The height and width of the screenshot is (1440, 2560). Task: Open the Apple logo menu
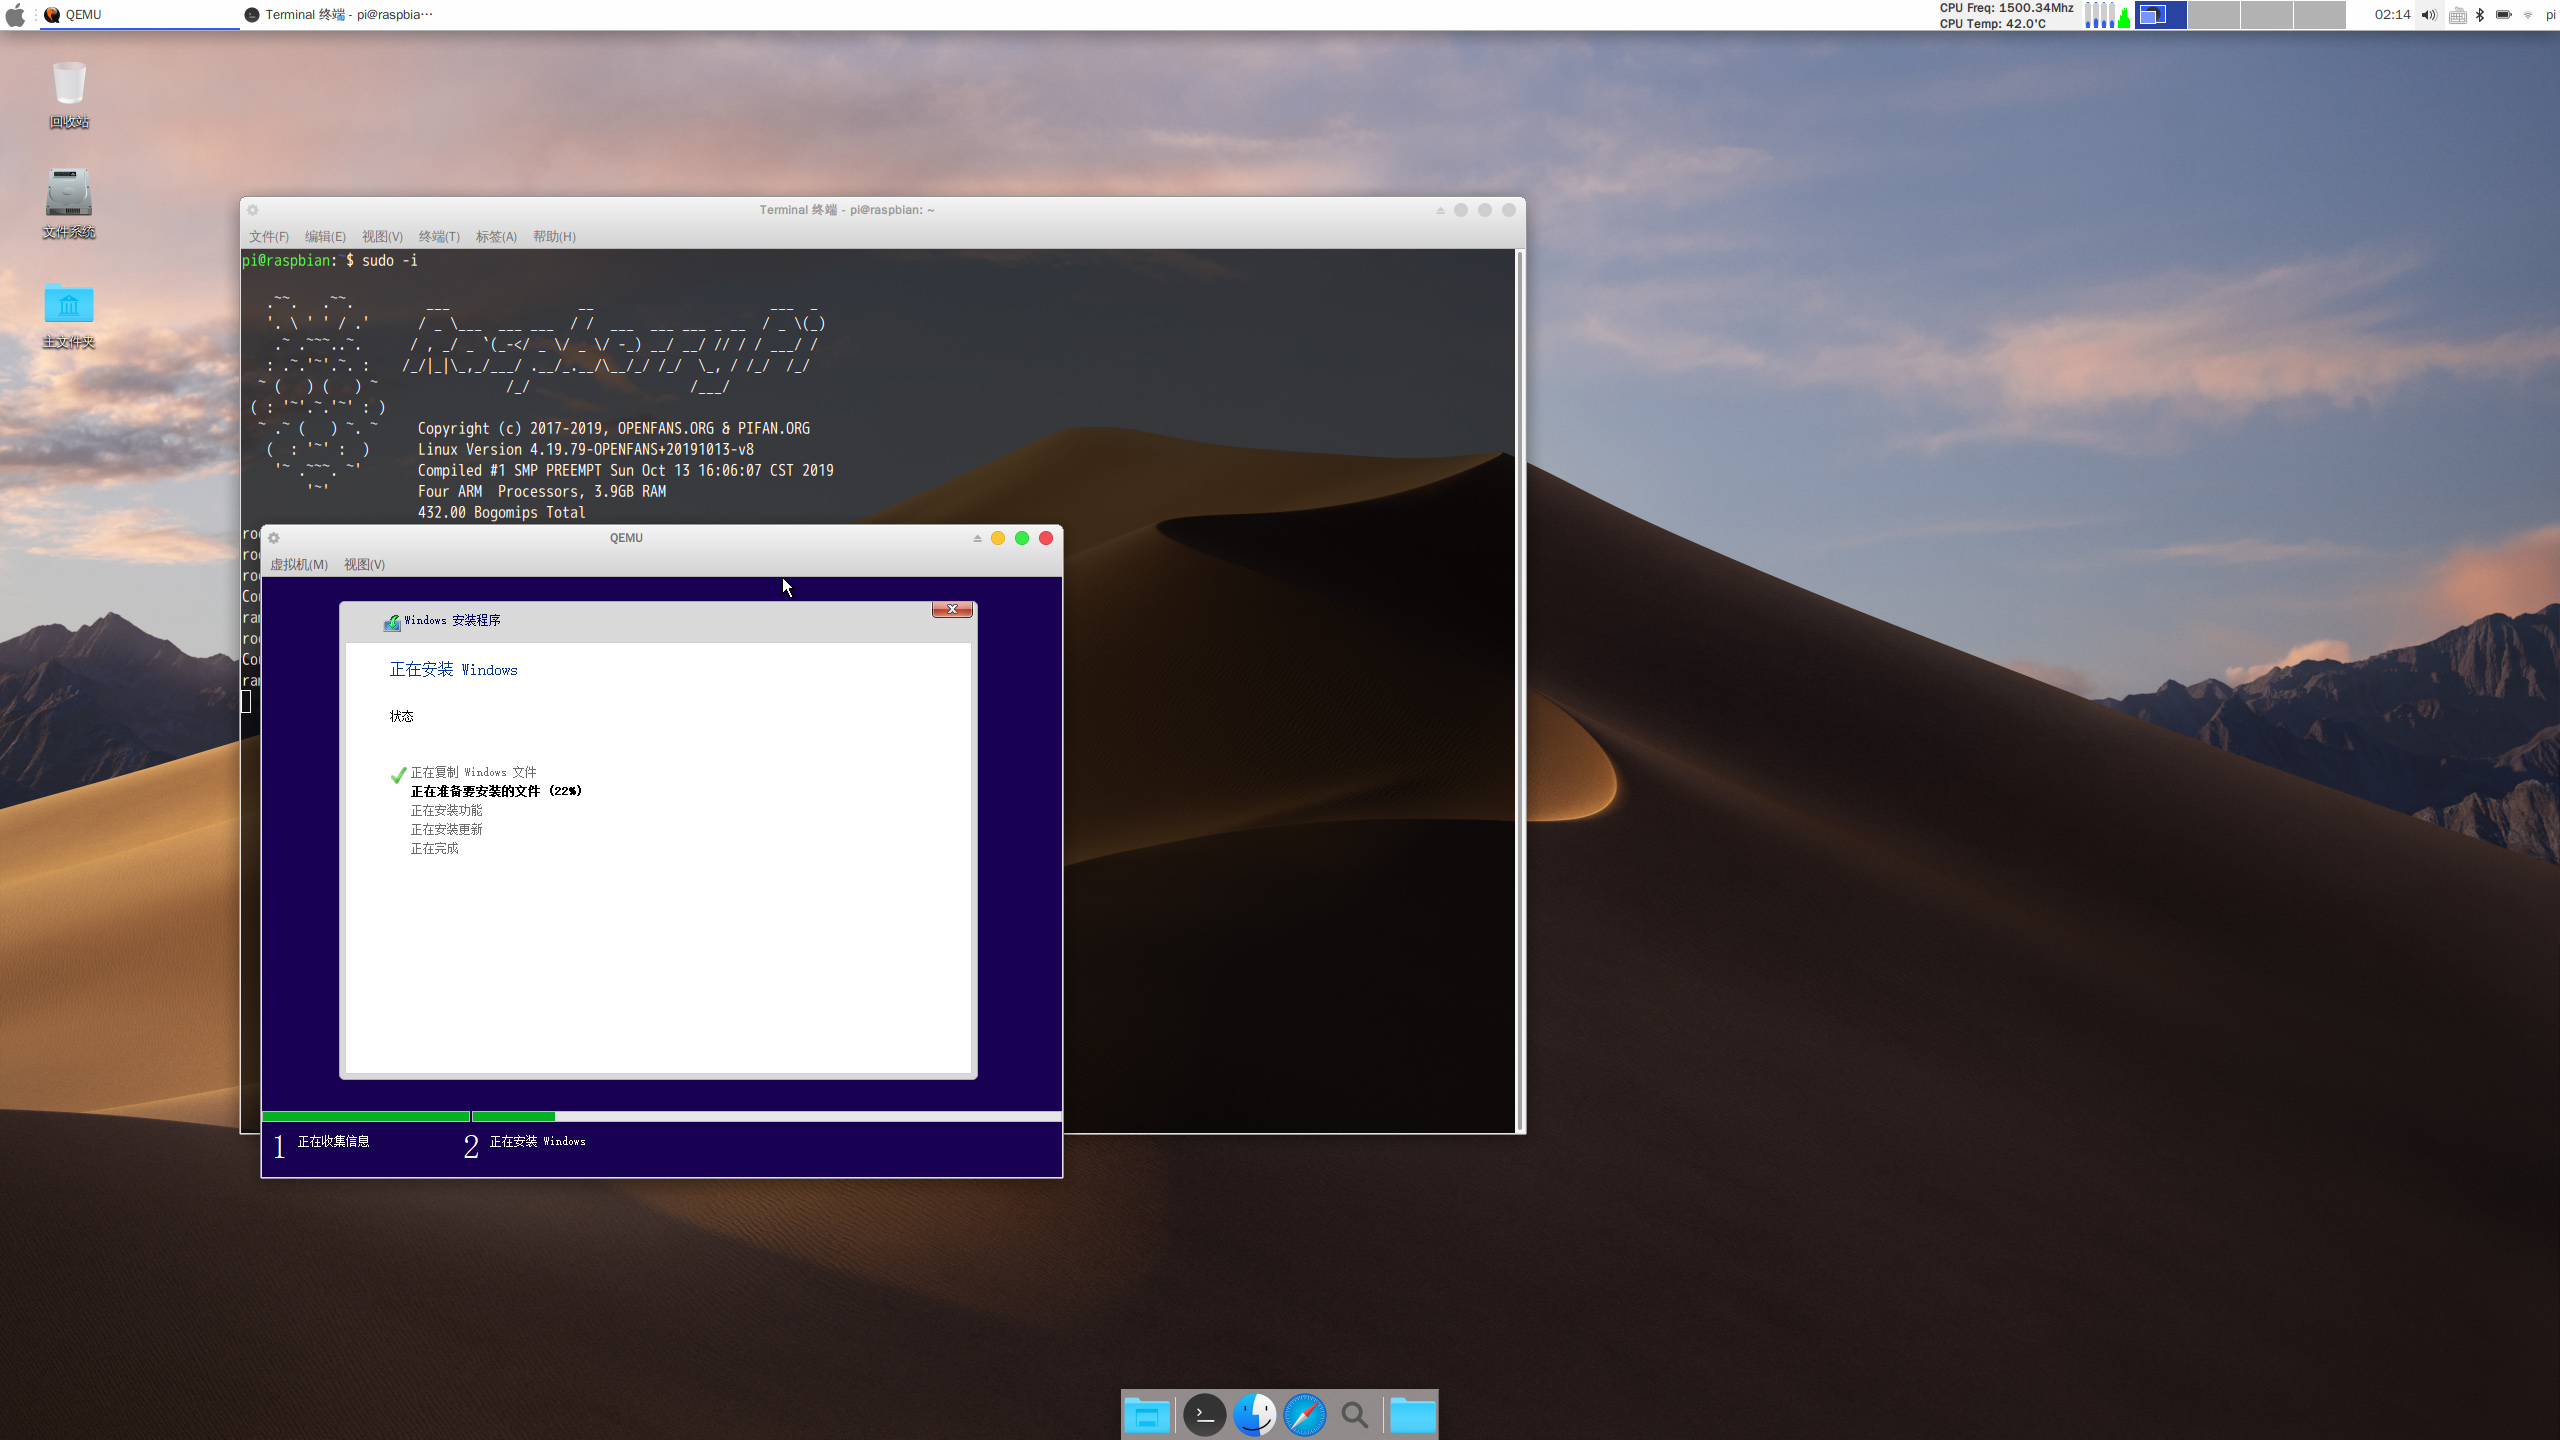pos(15,15)
